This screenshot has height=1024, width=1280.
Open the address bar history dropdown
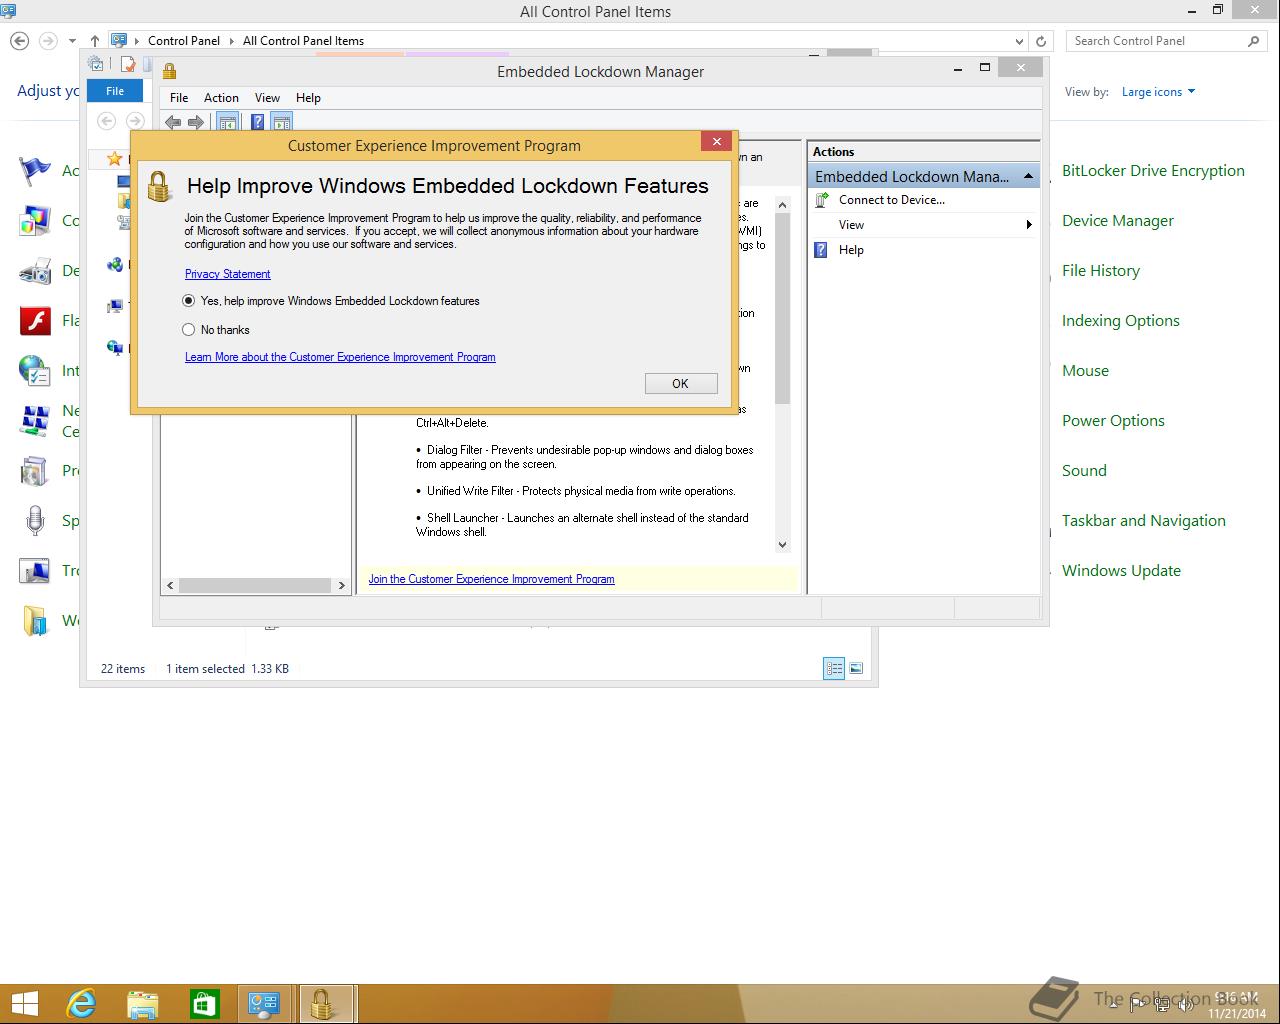pos(1019,41)
